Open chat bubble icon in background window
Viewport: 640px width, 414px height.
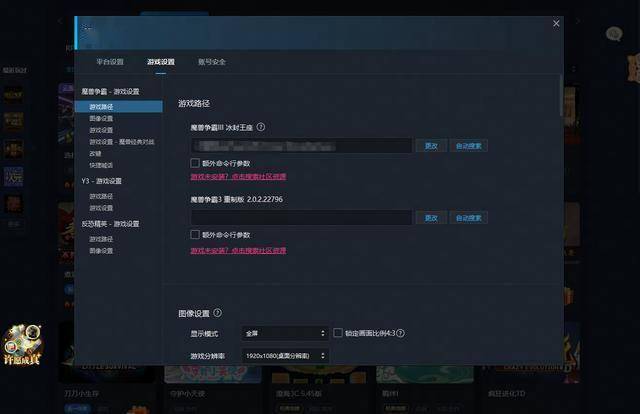pyautogui.click(x=614, y=33)
